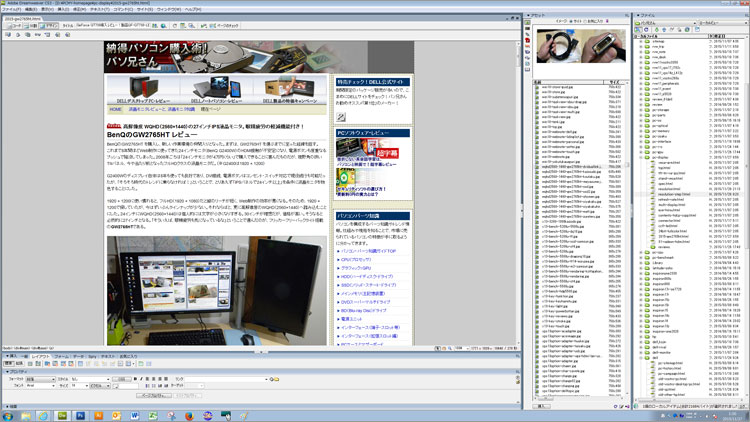Viewport: 750px width, 422px height.
Task: Click Insert button in Assets panel
Action: point(541,406)
